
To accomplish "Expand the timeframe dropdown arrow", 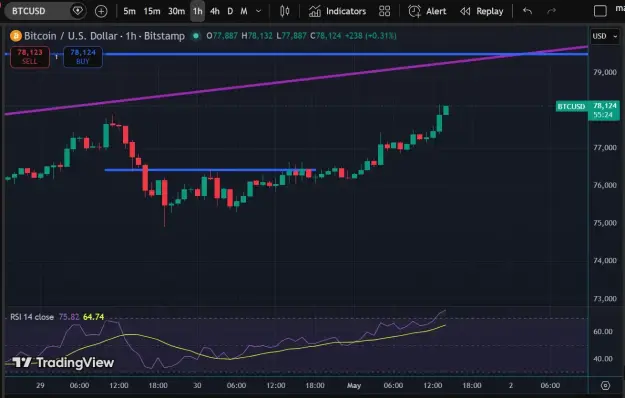I will pyautogui.click(x=259, y=11).
